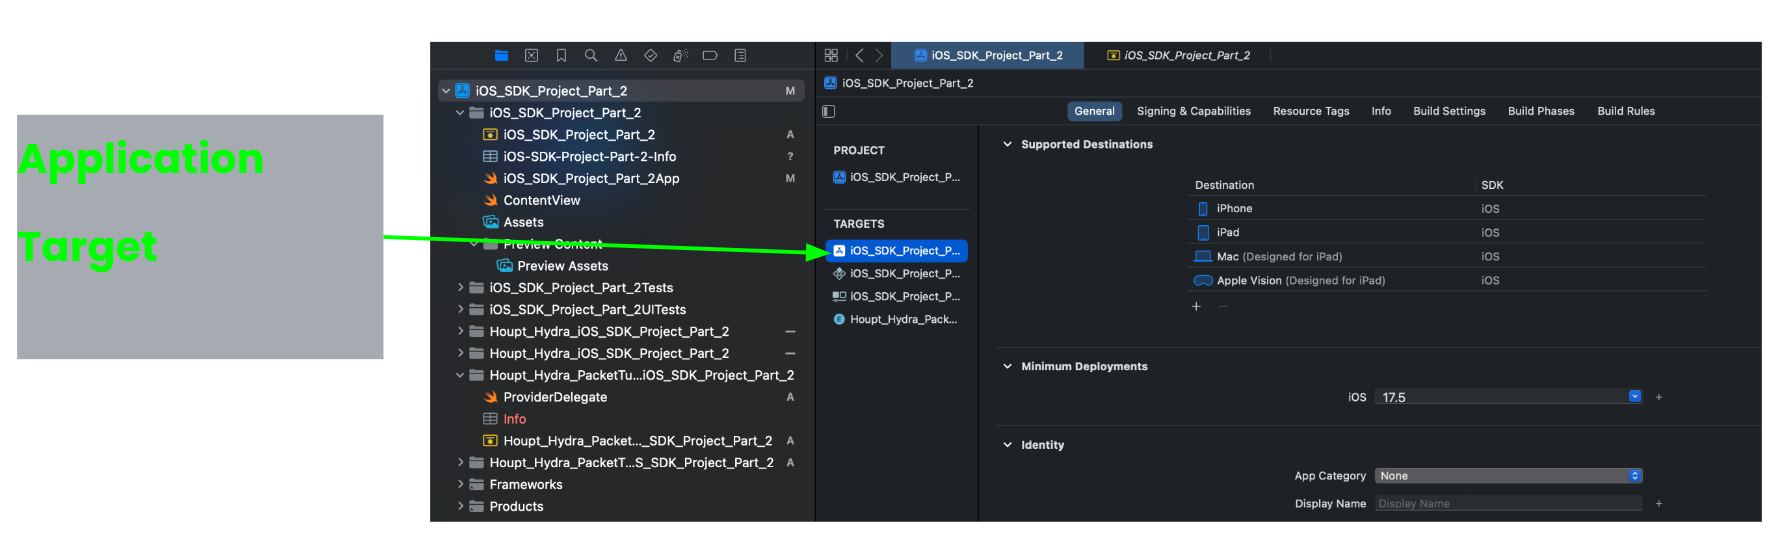
Task: Switch to Signing & Capabilities tab
Action: (1193, 112)
